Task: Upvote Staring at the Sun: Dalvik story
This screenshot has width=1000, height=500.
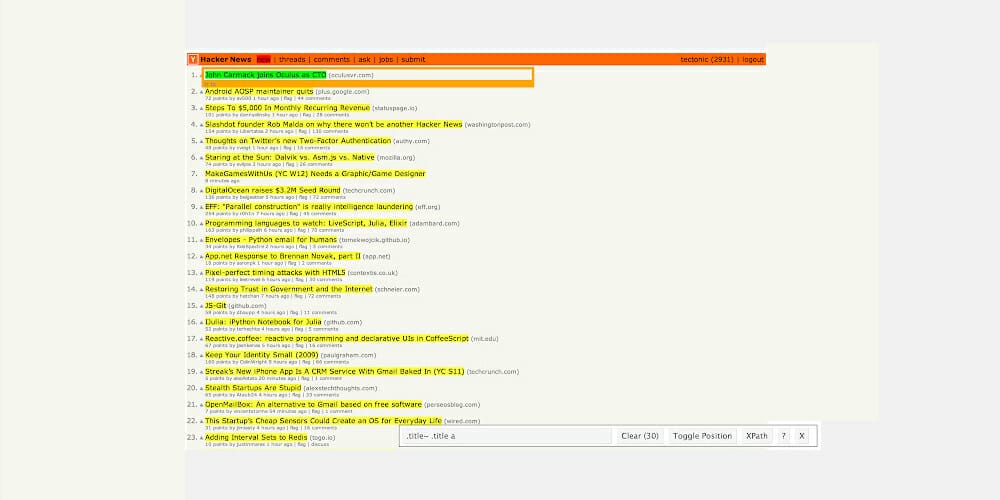Action: click(x=202, y=158)
